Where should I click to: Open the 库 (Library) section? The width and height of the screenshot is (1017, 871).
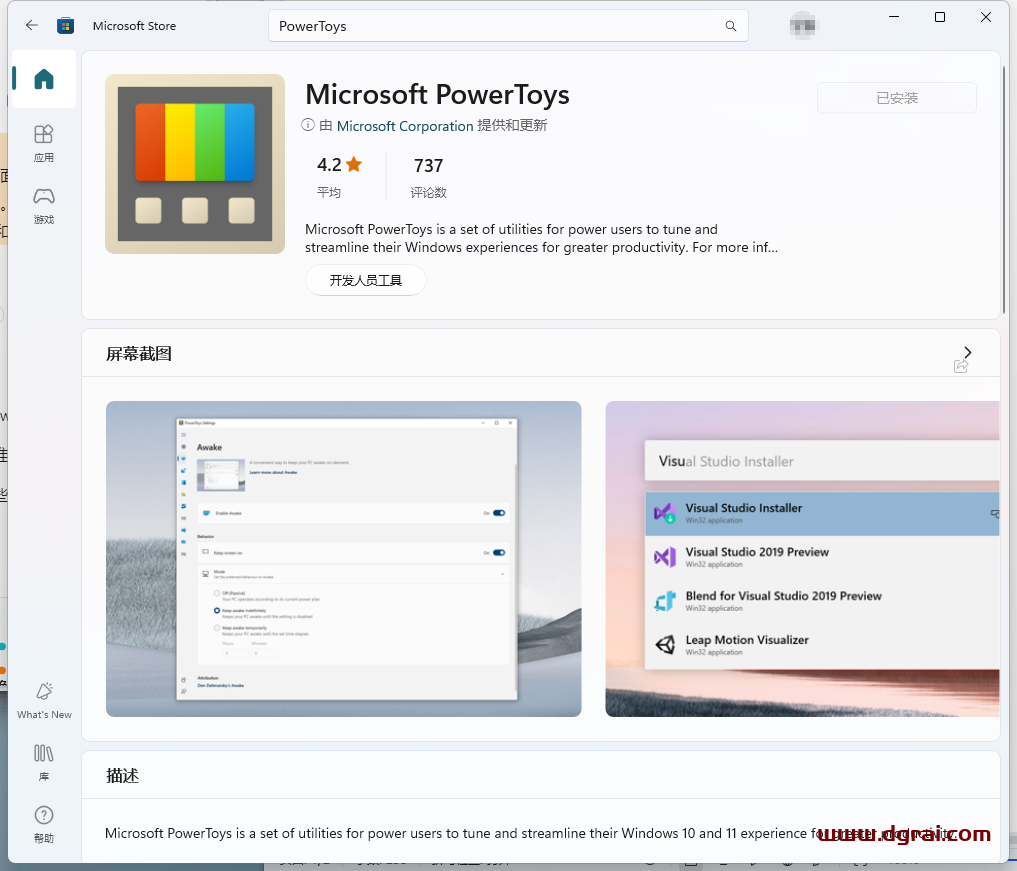(44, 763)
